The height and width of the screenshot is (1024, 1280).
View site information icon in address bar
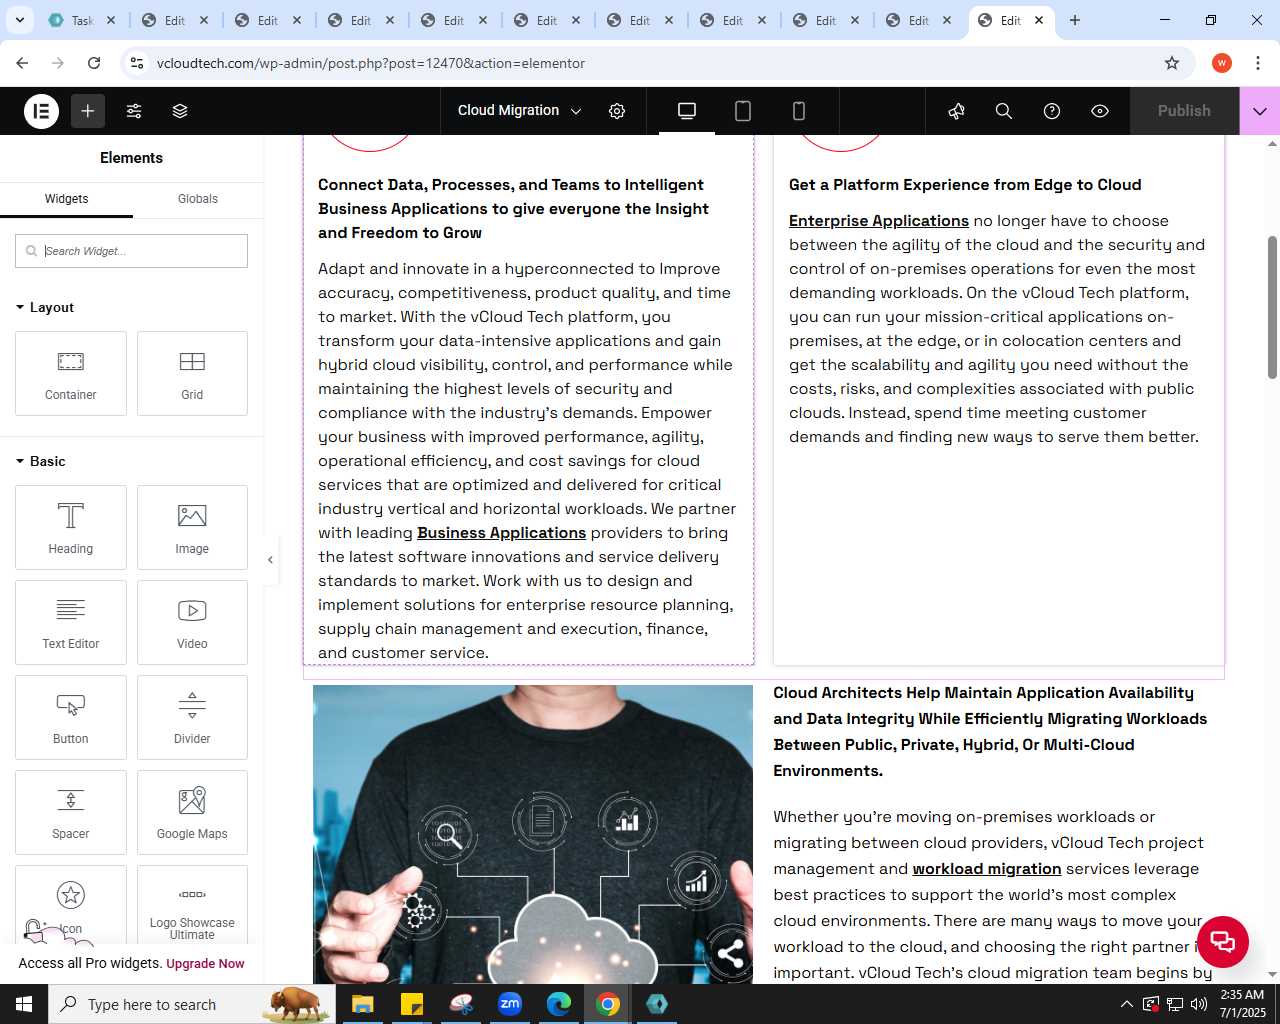[x=137, y=63]
